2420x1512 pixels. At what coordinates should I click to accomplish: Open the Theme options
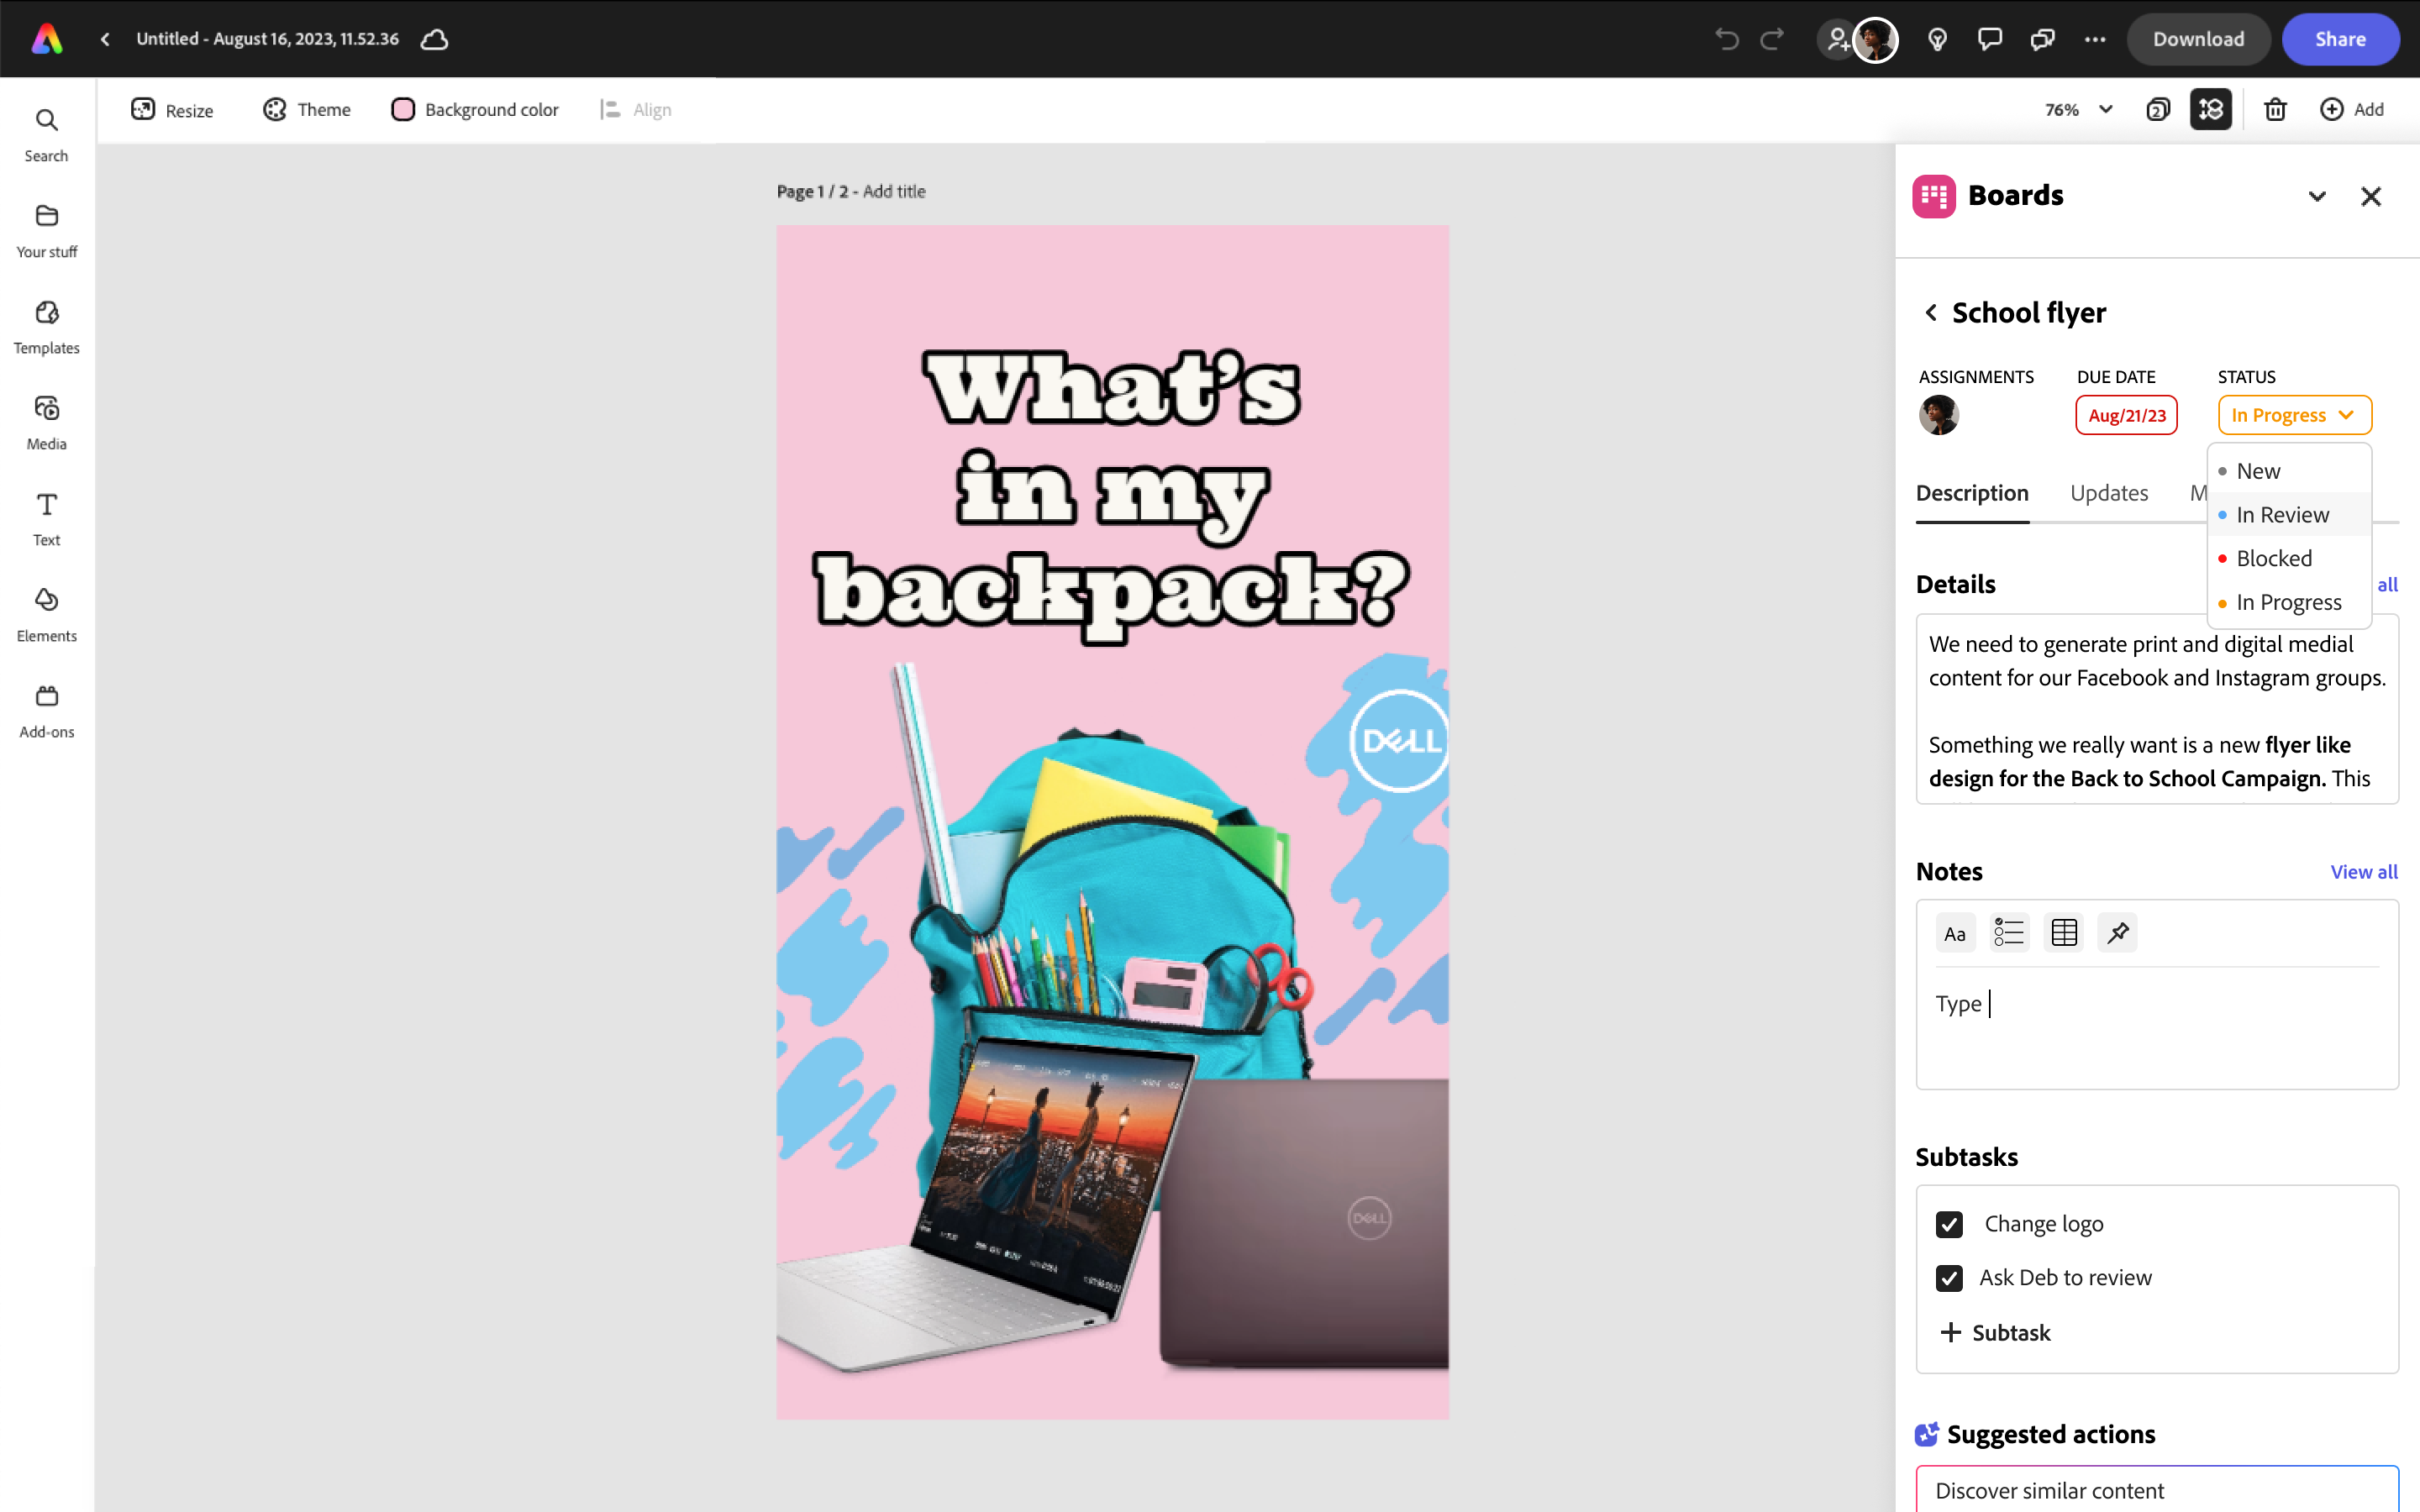click(x=306, y=110)
